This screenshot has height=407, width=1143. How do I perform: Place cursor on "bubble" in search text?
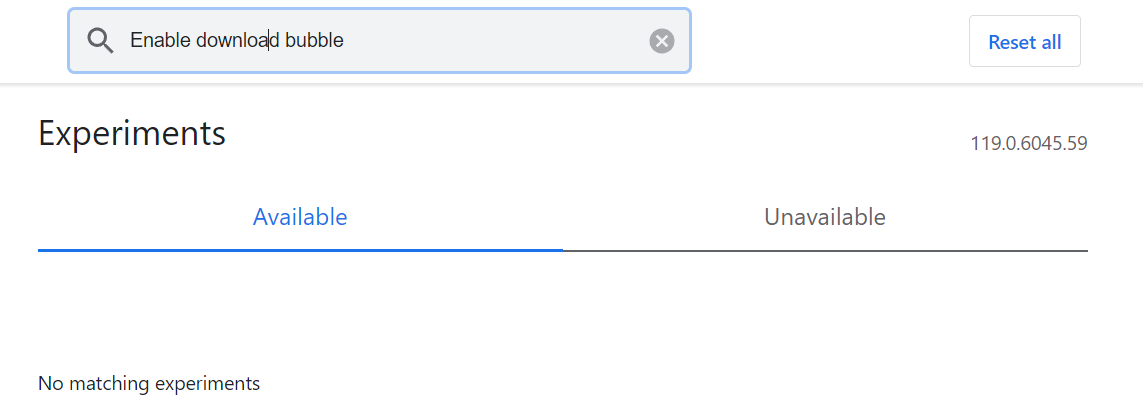tap(314, 41)
